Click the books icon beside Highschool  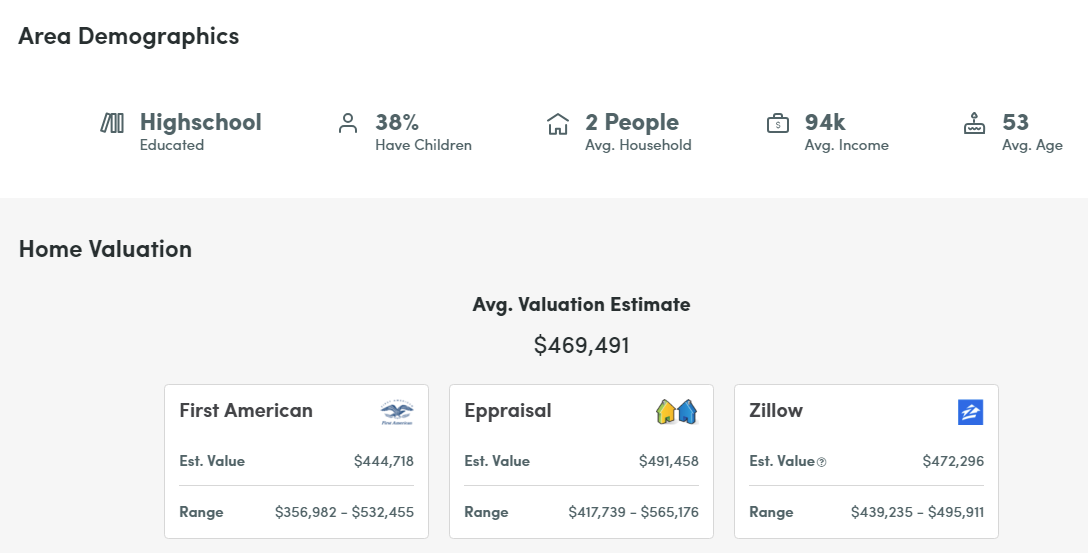coord(112,123)
